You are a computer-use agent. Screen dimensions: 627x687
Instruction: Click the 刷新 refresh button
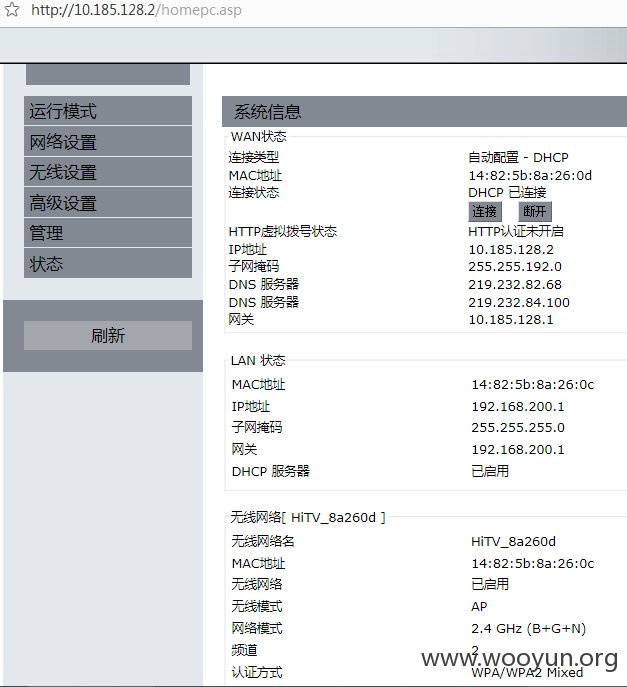(108, 336)
